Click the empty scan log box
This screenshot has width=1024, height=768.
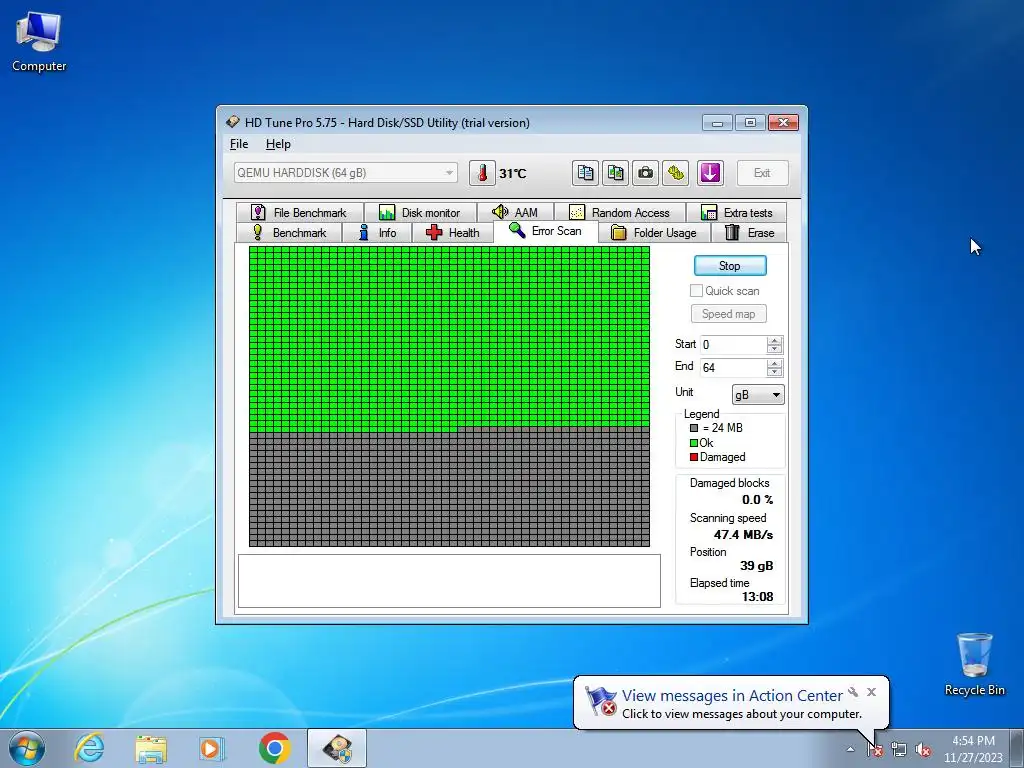pos(449,581)
